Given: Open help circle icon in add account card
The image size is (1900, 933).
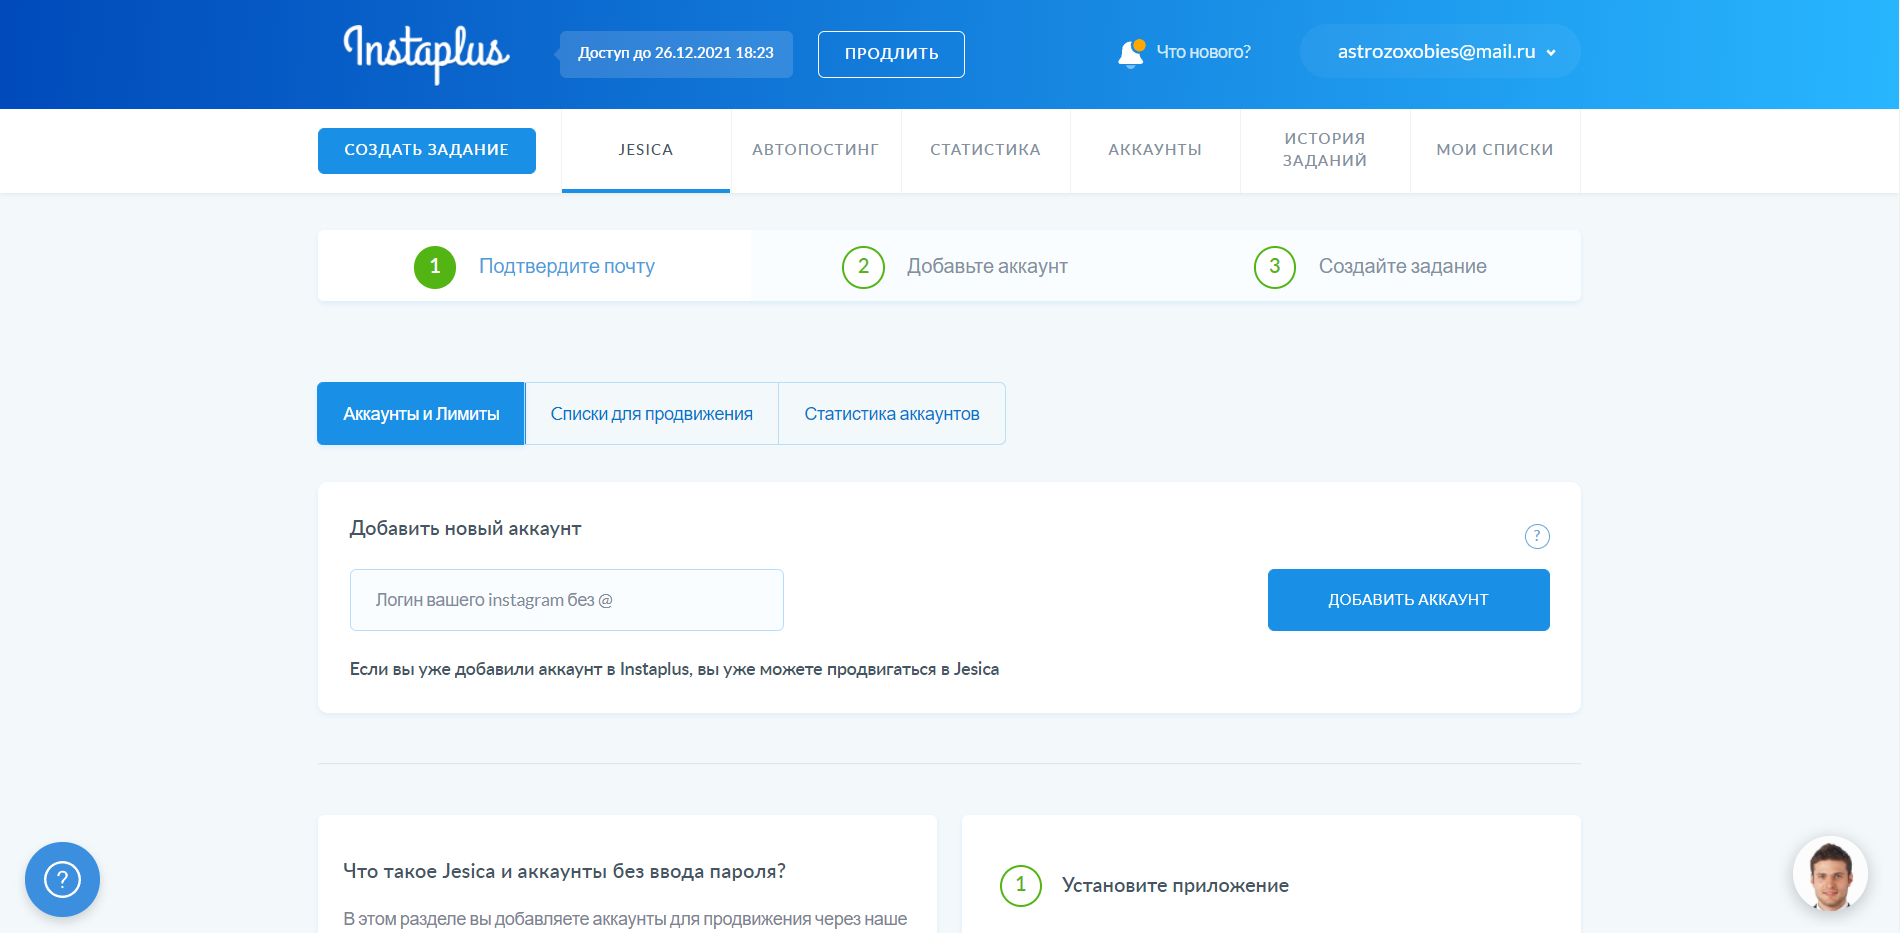Looking at the screenshot, I should click(x=1537, y=536).
